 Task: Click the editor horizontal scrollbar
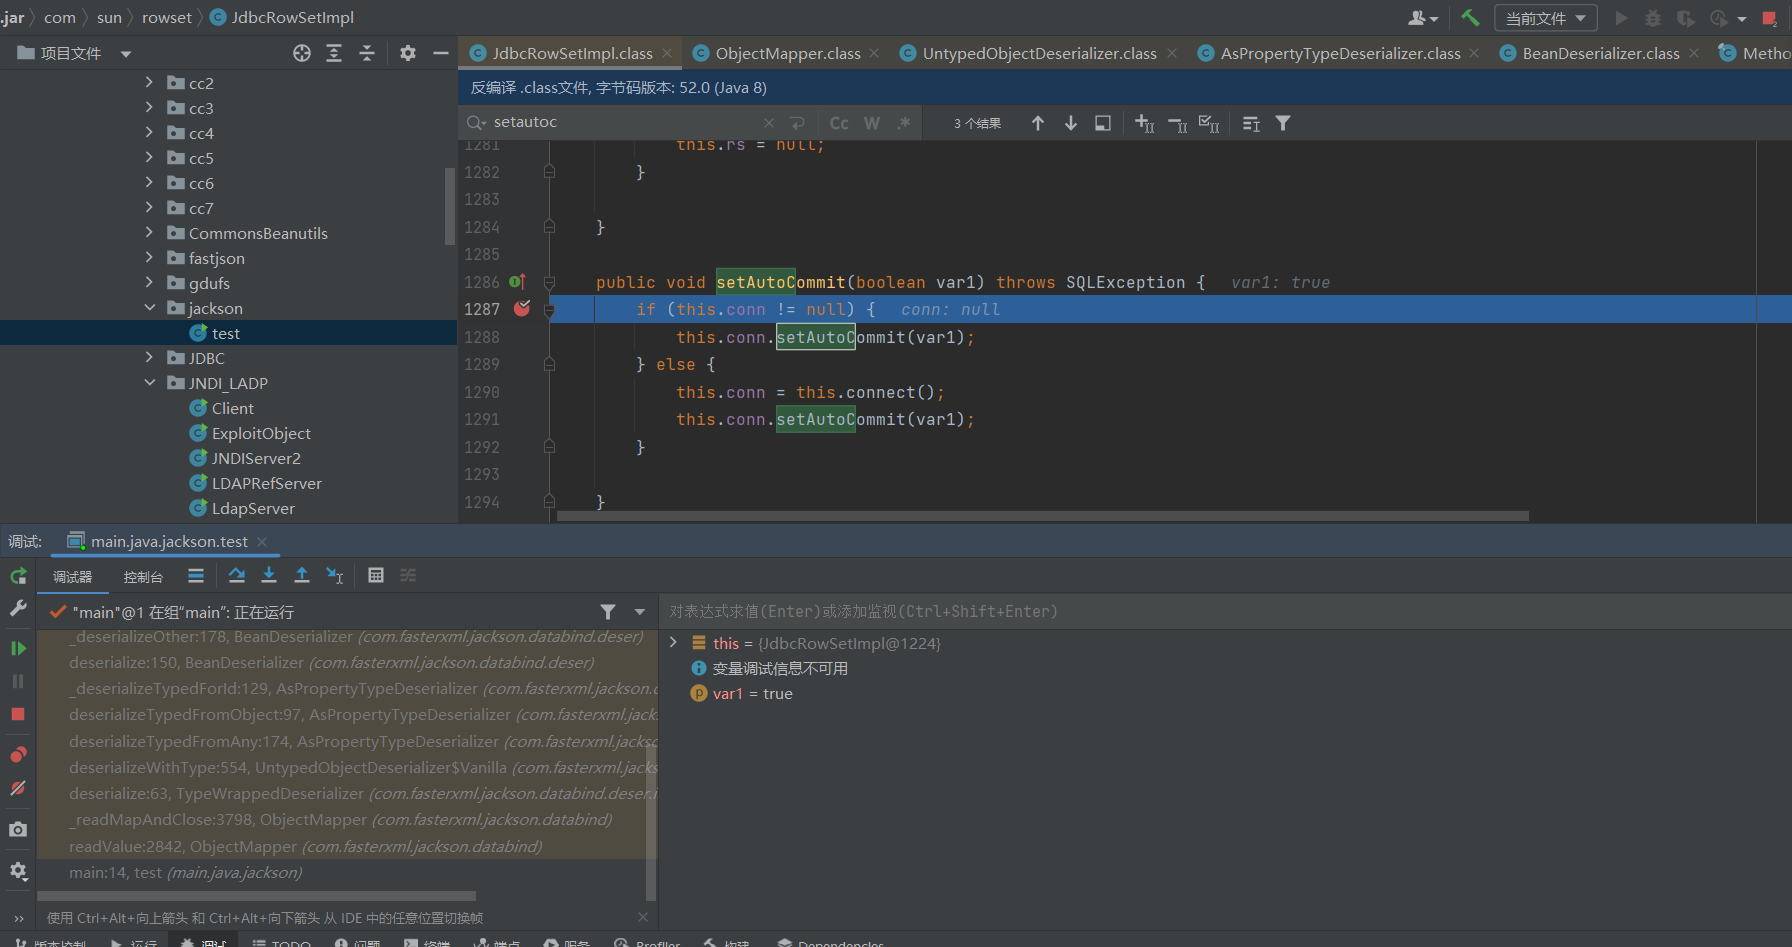[1043, 516]
